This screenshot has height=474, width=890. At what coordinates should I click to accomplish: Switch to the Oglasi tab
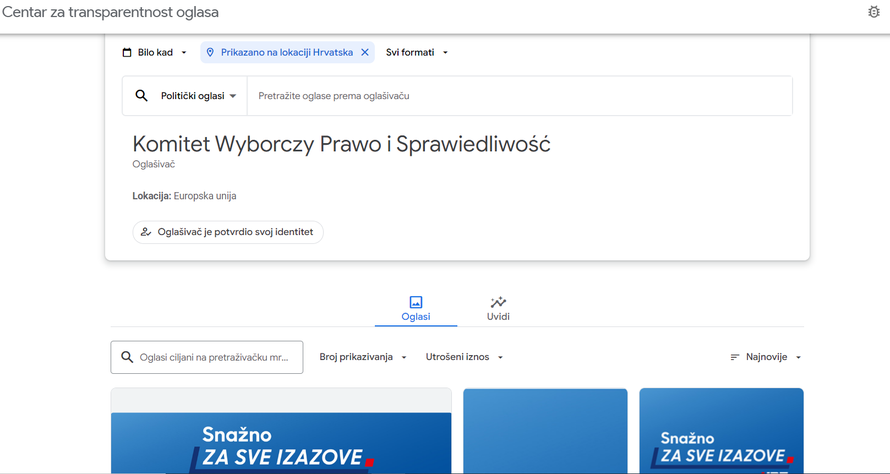(416, 309)
